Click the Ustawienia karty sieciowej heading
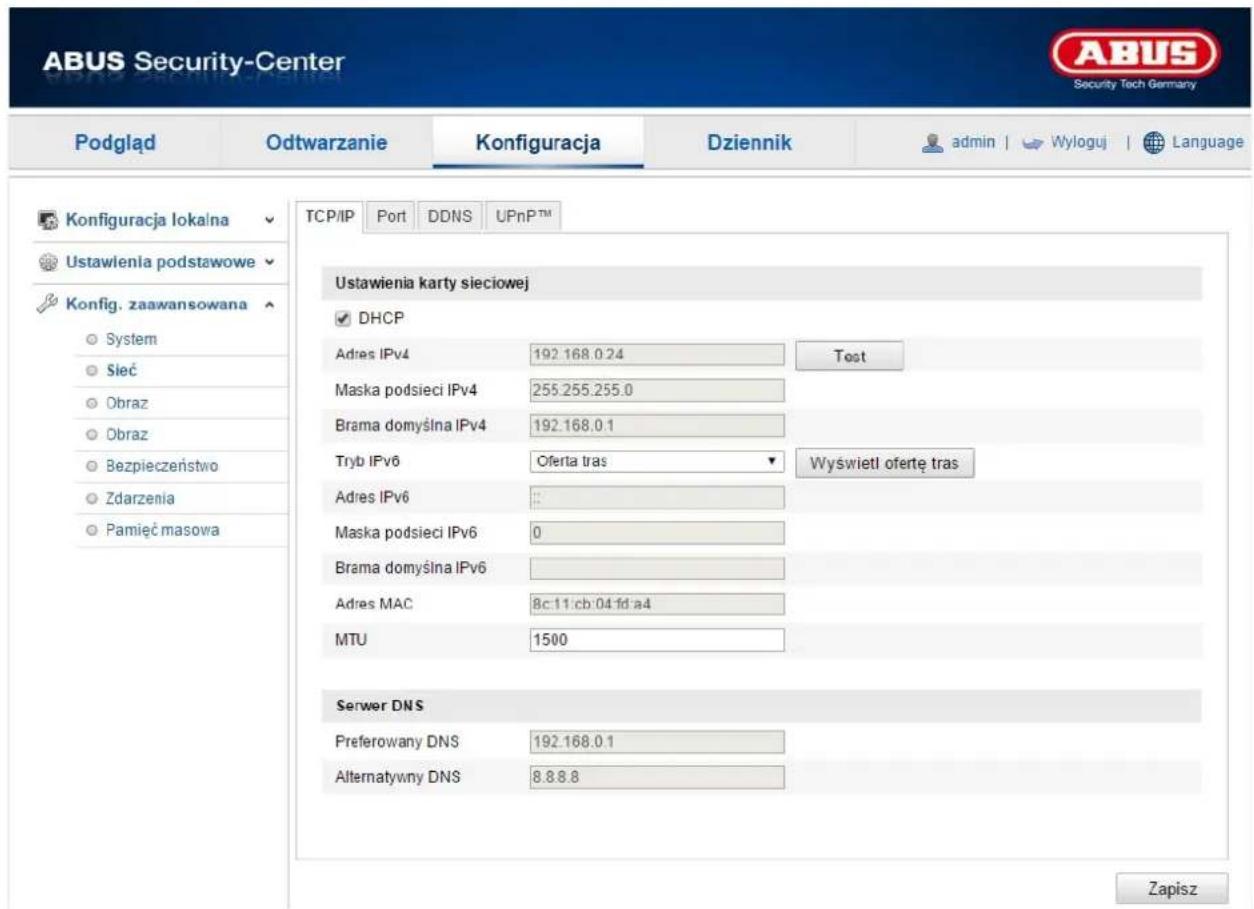Image resolution: width=1254 pixels, height=909 pixels. coord(431,283)
